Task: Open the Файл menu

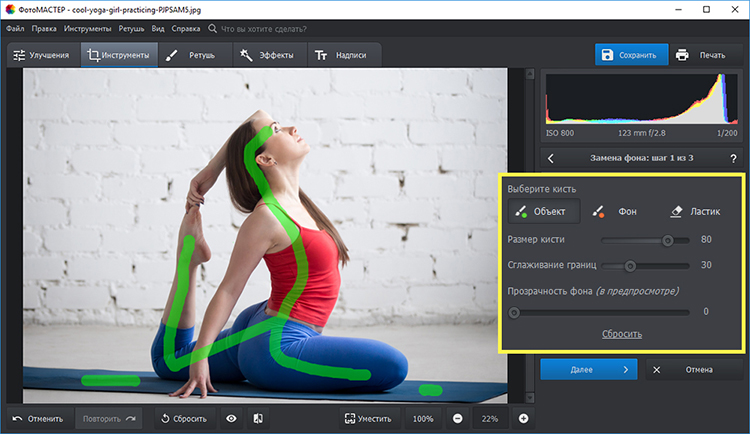Action: 15,29
